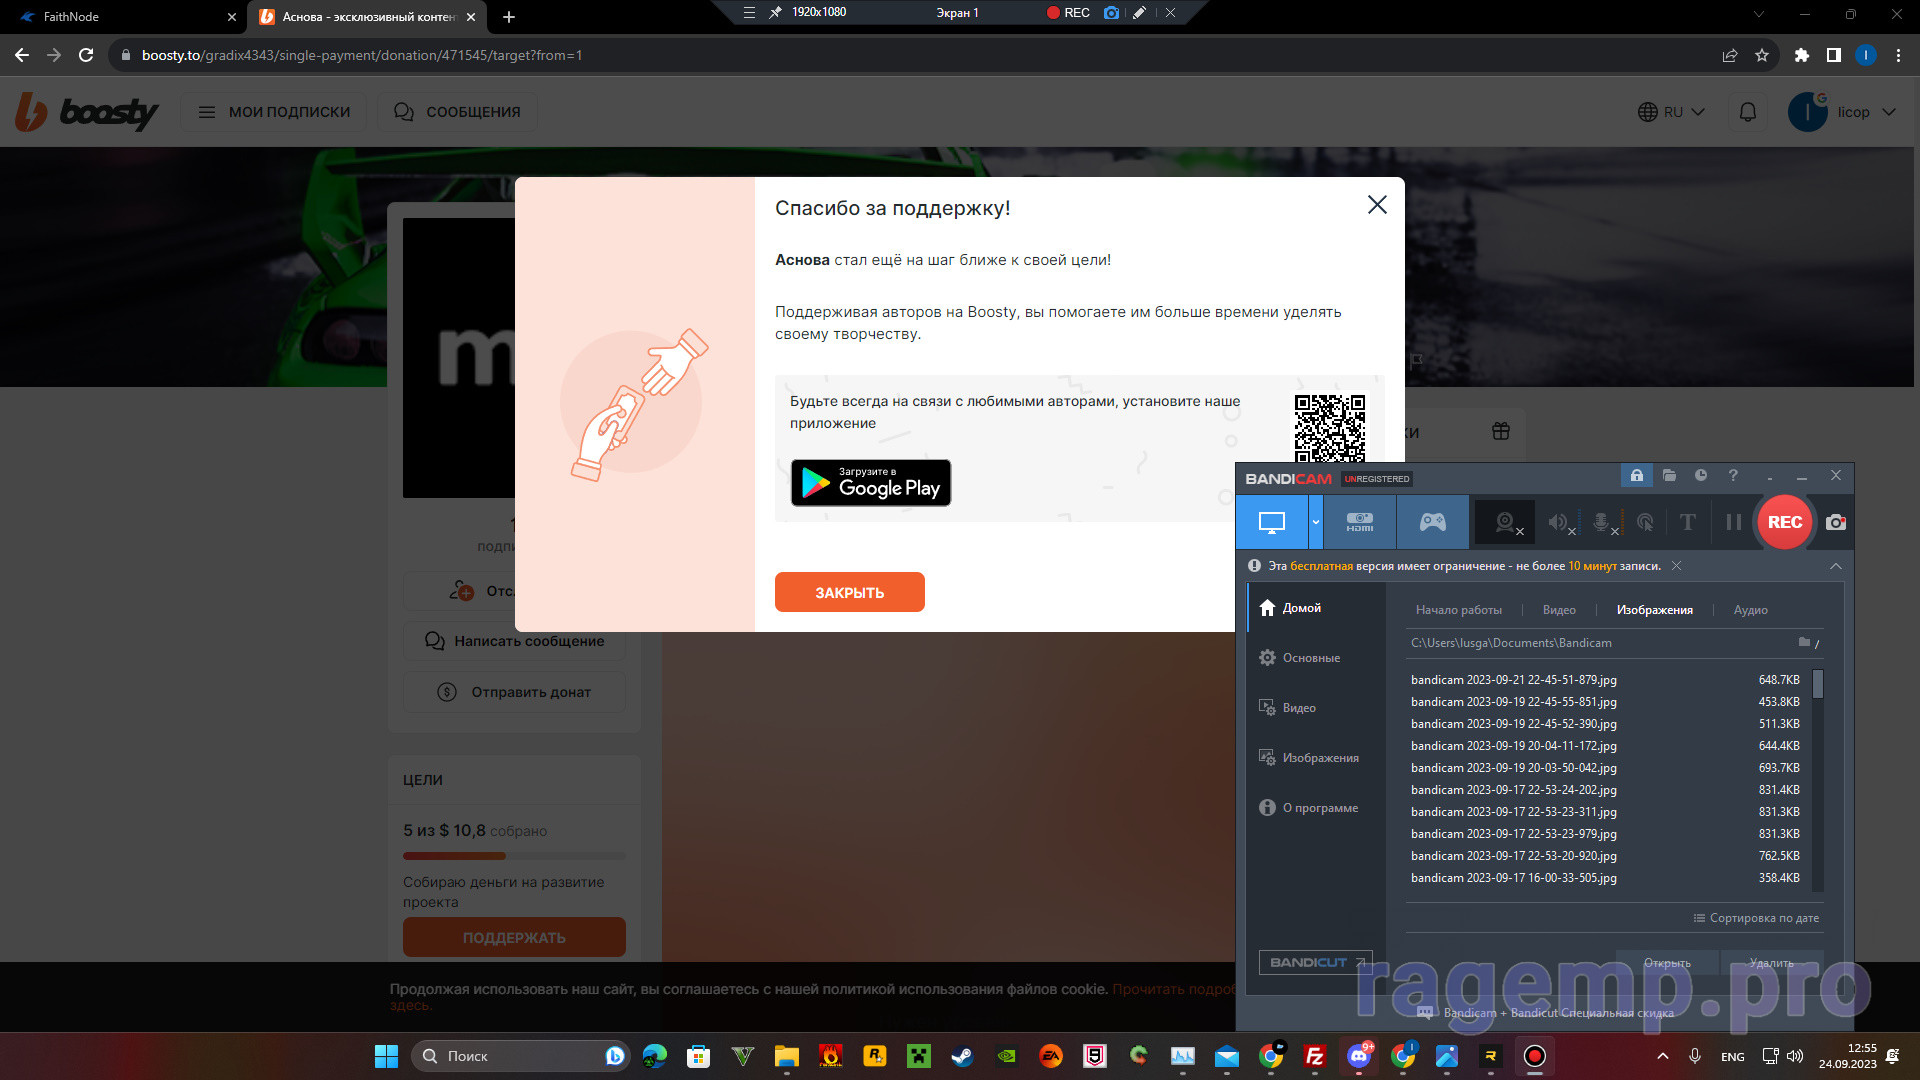This screenshot has height=1080, width=1920.
Task: Open Steam from taskbar
Action: click(962, 1056)
